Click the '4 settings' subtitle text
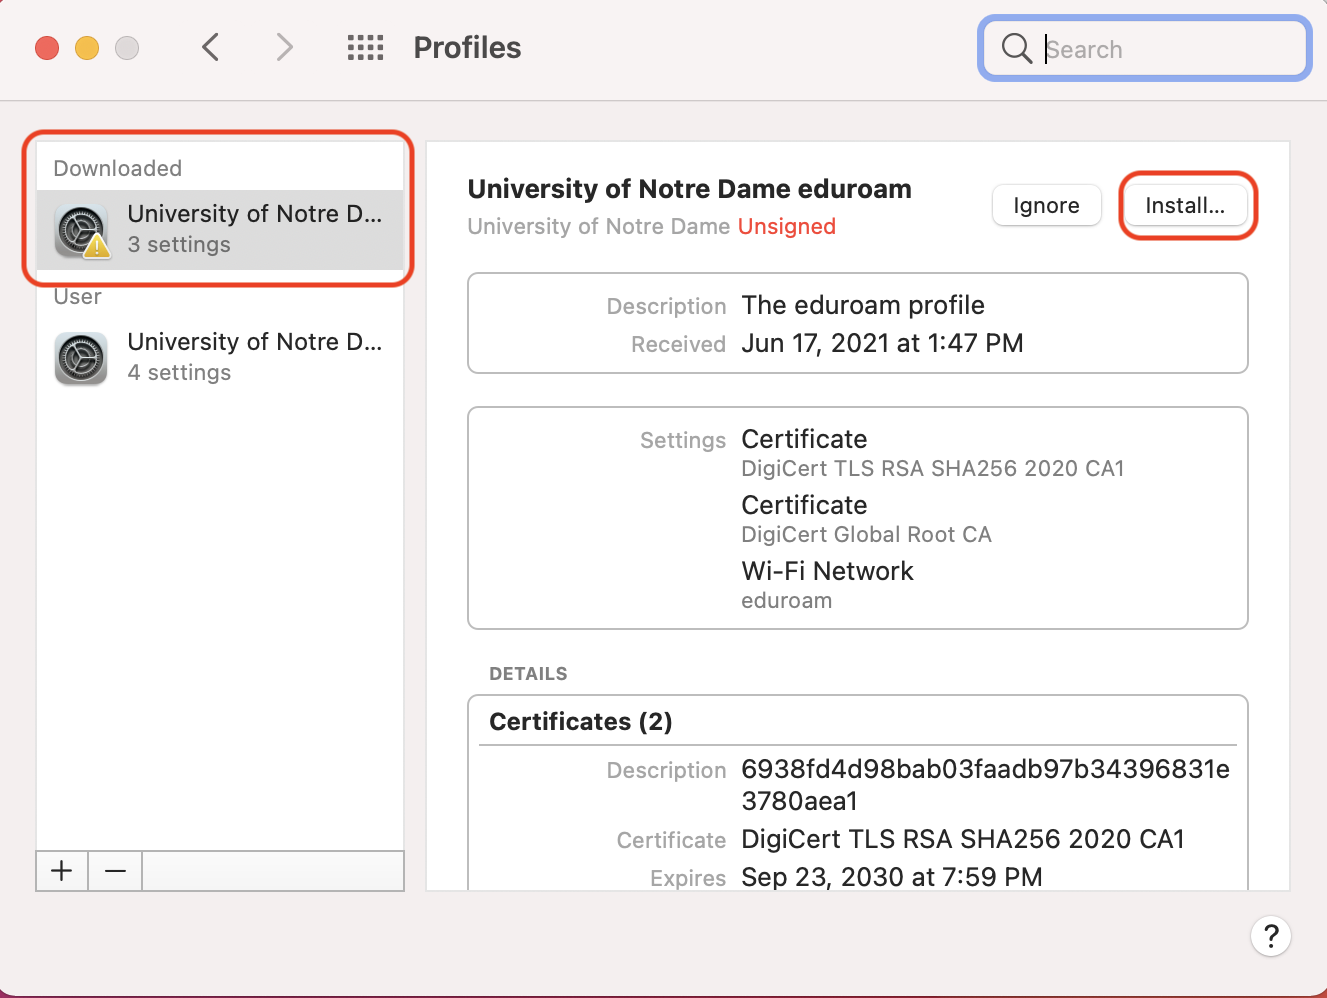This screenshot has height=998, width=1327. (x=179, y=373)
